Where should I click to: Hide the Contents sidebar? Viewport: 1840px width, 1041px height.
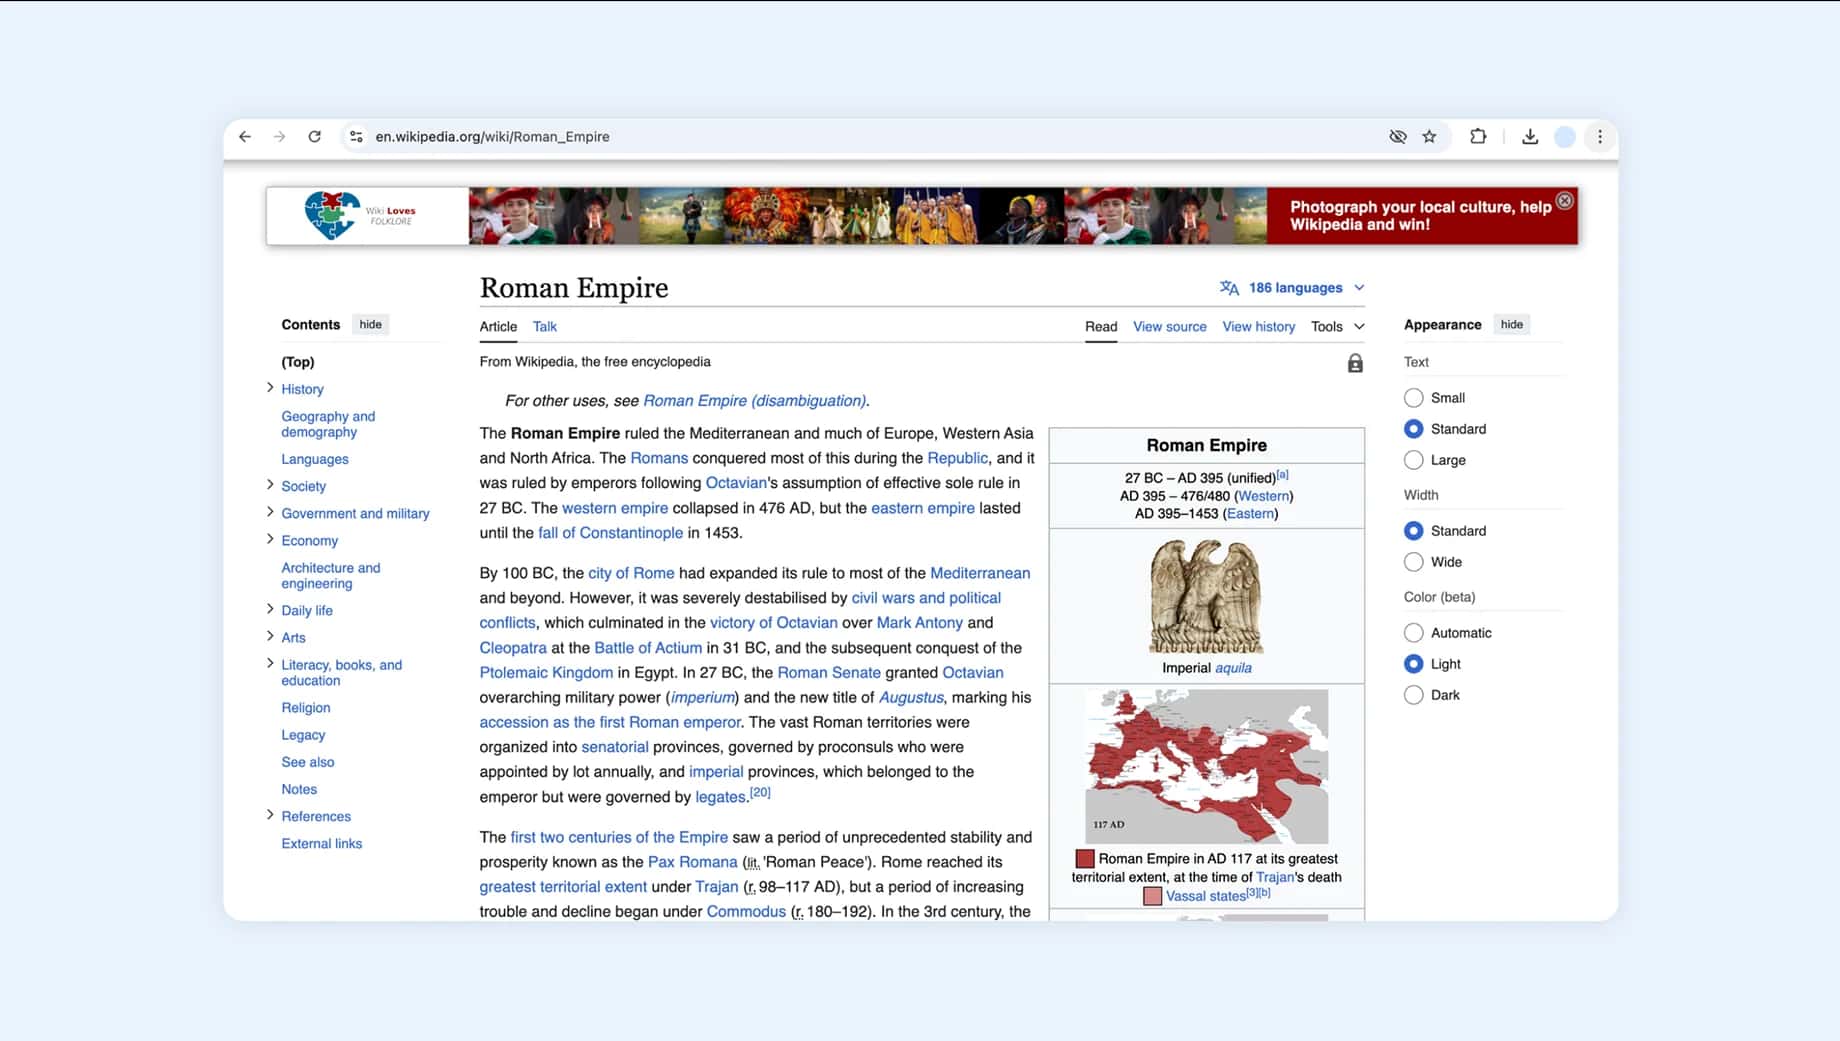point(370,324)
